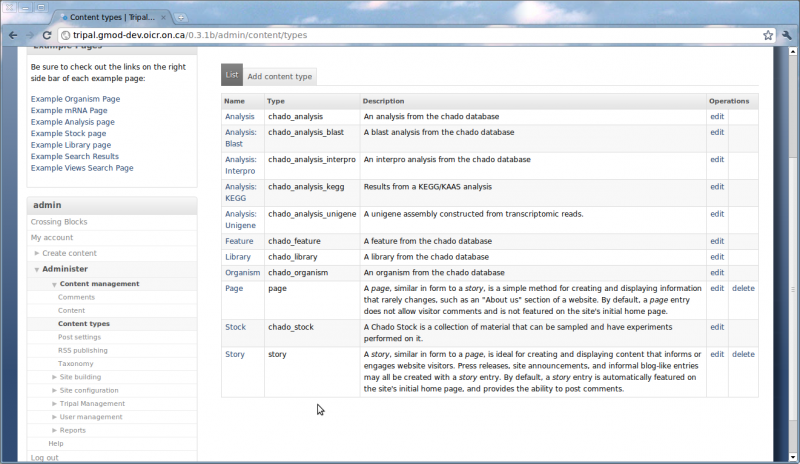Open Example mRNA Page link
This screenshot has height=464, width=800.
click(x=69, y=110)
